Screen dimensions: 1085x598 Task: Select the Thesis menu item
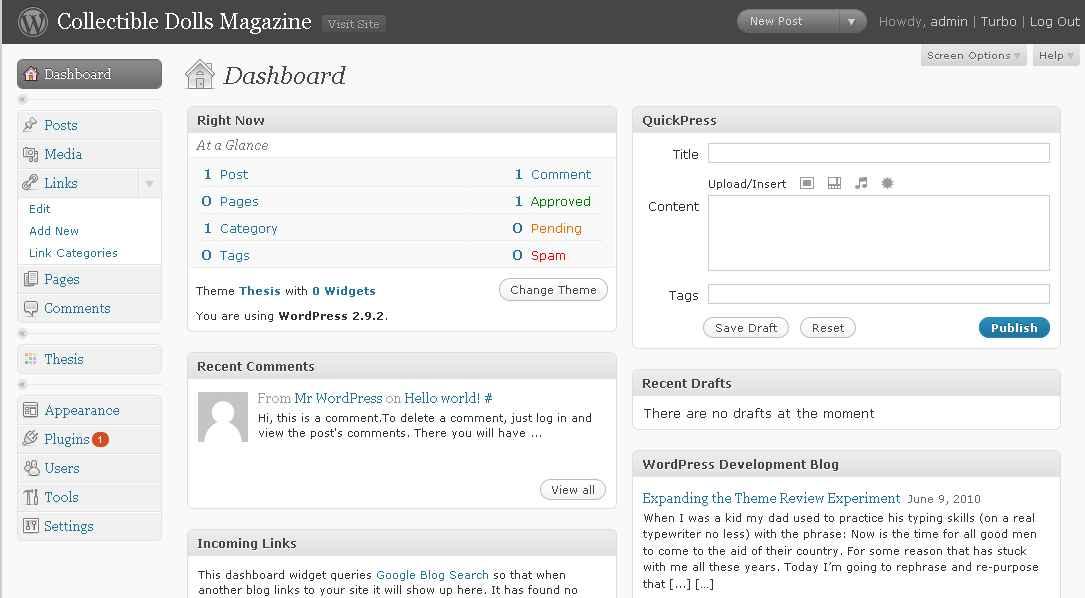point(64,359)
